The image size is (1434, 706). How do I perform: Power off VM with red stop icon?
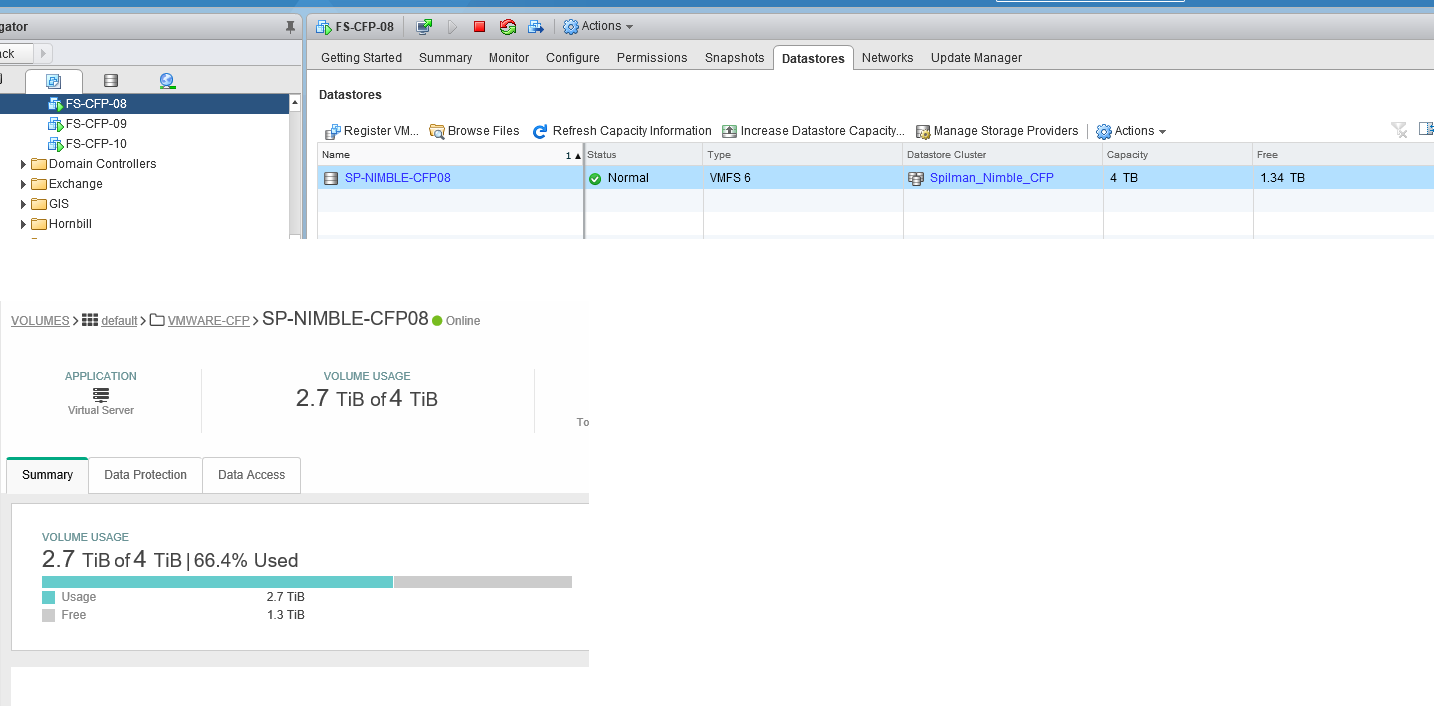tap(479, 27)
